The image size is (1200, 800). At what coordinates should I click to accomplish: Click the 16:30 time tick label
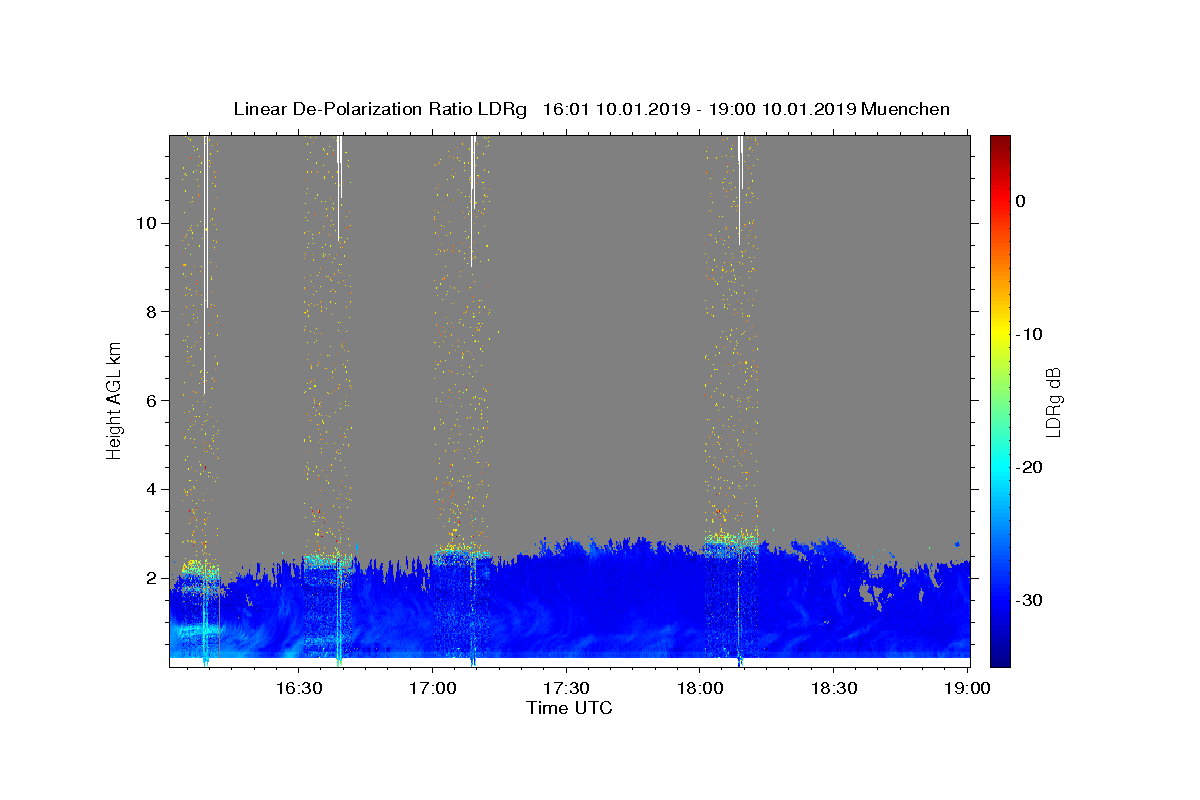coord(298,688)
